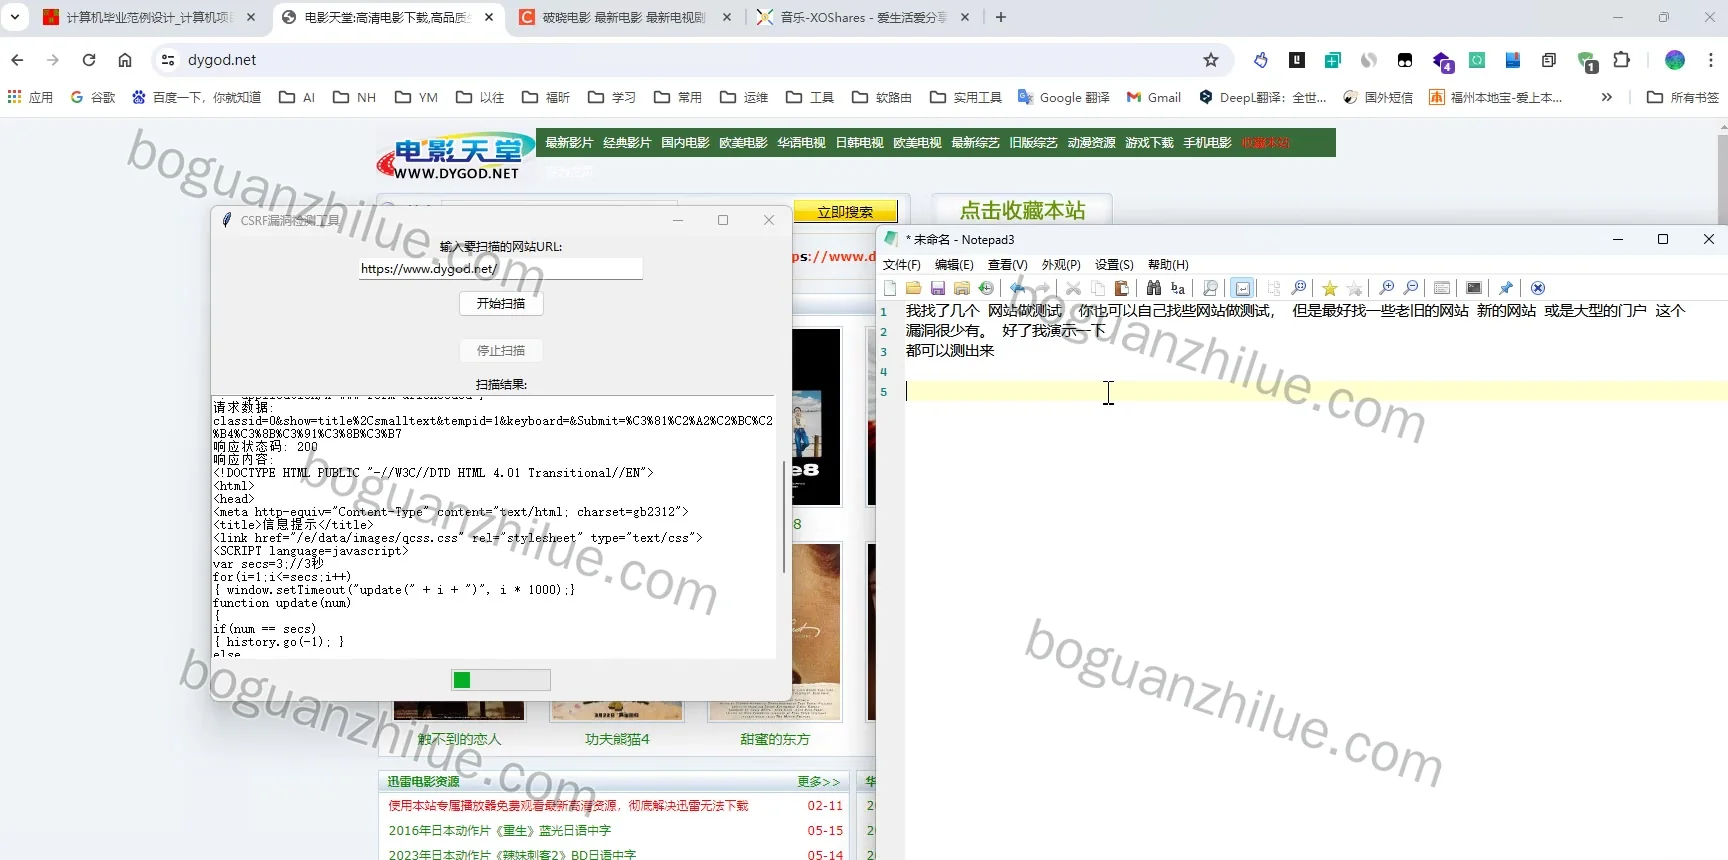Add to favorites with the yellow star

(x=1330, y=288)
